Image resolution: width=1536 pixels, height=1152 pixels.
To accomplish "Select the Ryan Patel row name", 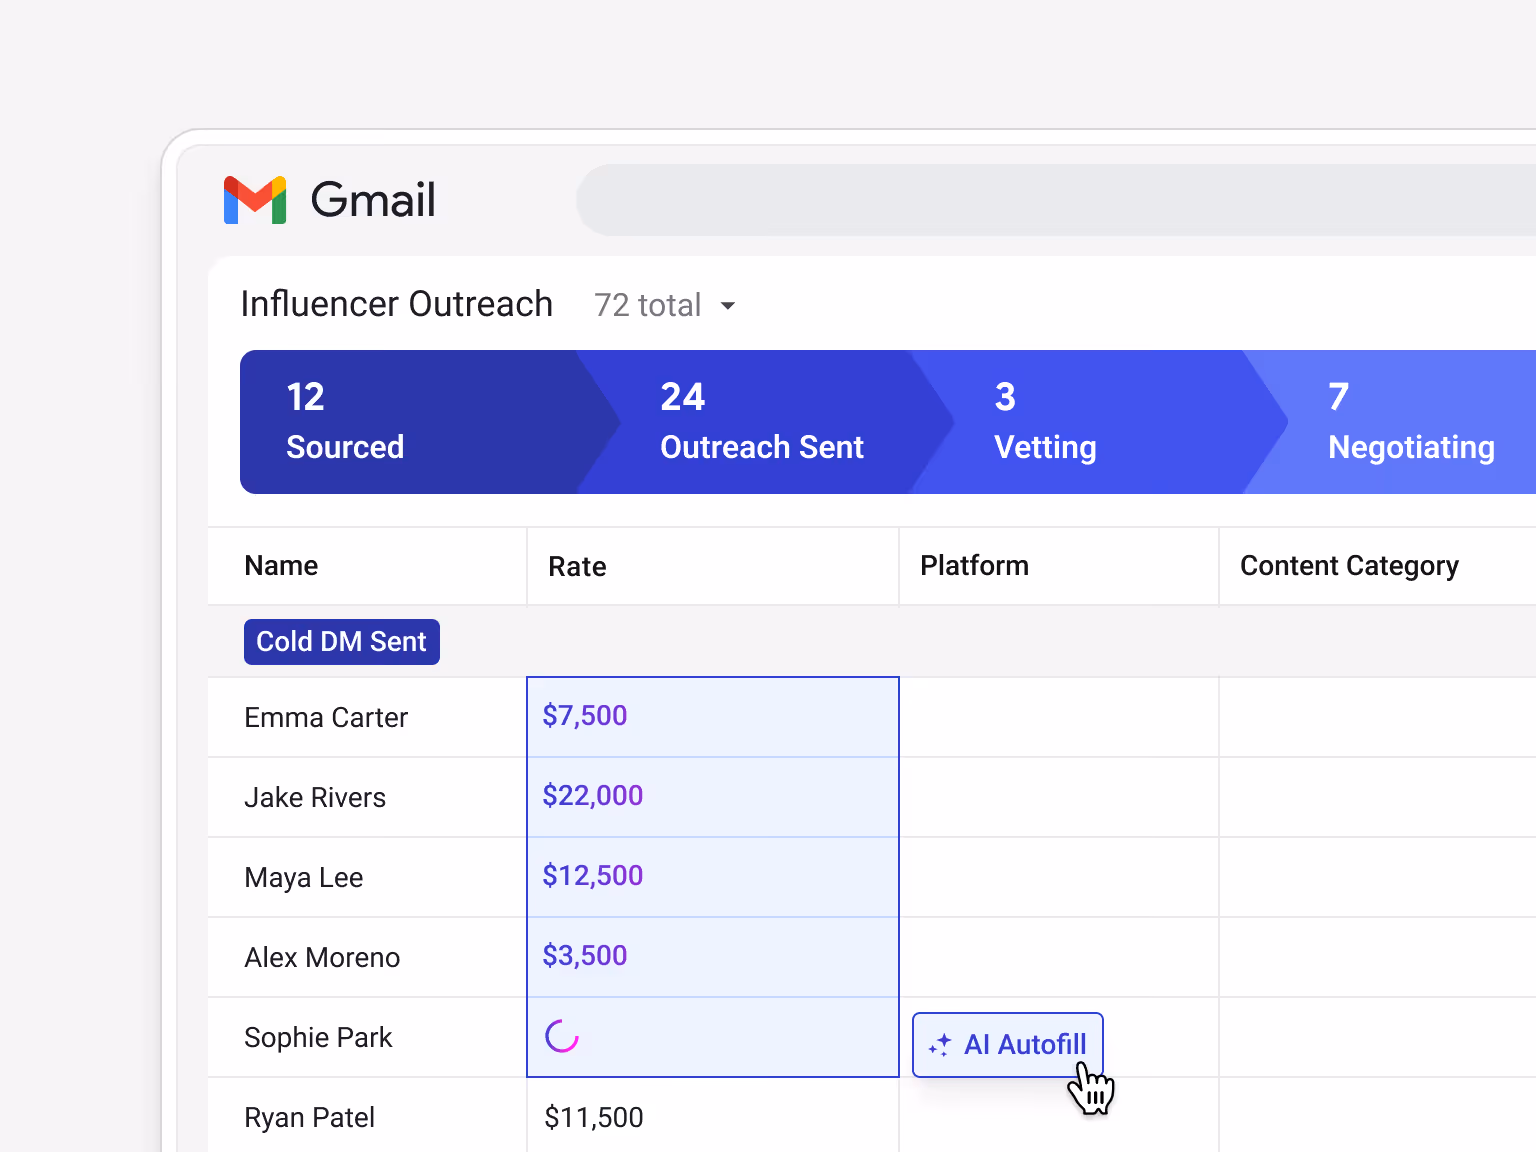I will [x=310, y=1118].
